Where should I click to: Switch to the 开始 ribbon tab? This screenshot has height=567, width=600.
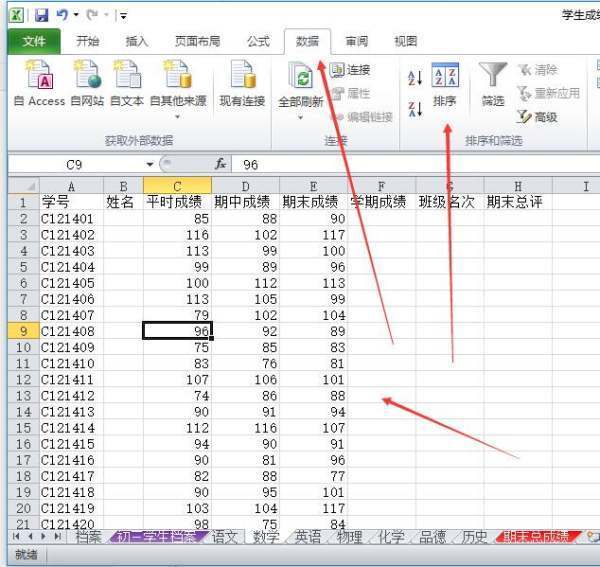(x=87, y=41)
